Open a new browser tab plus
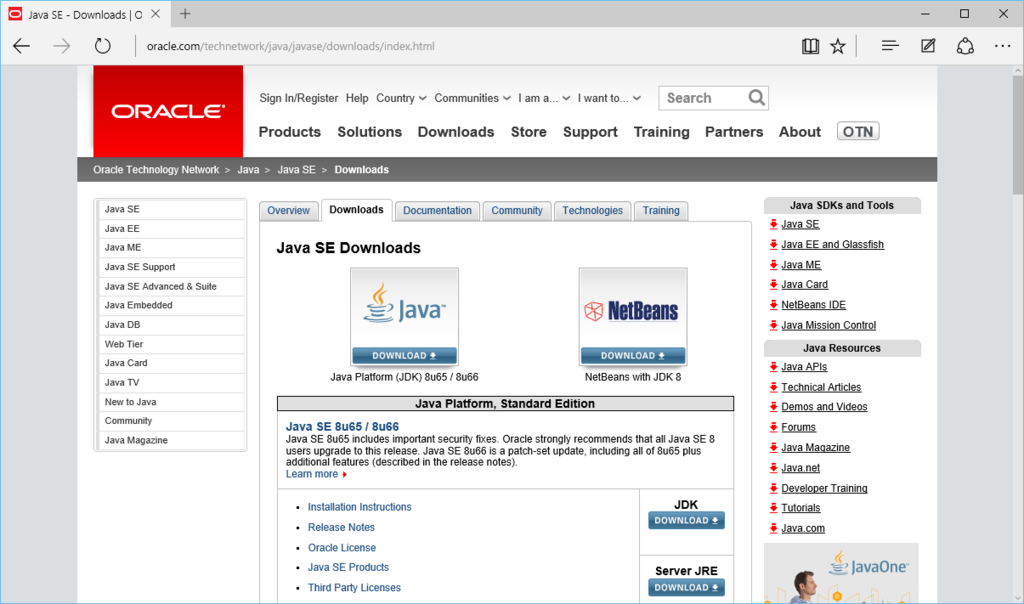This screenshot has height=604, width=1024. tap(185, 14)
